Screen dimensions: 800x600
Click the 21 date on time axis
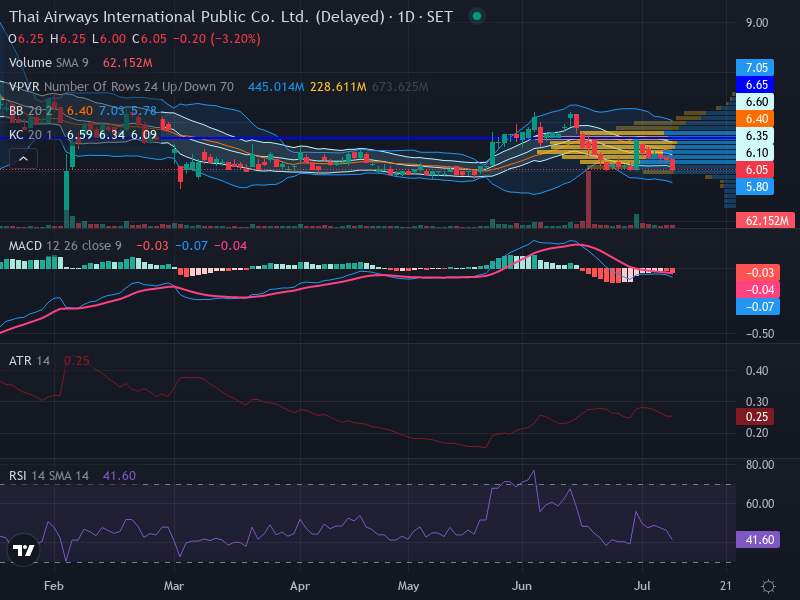(x=726, y=586)
